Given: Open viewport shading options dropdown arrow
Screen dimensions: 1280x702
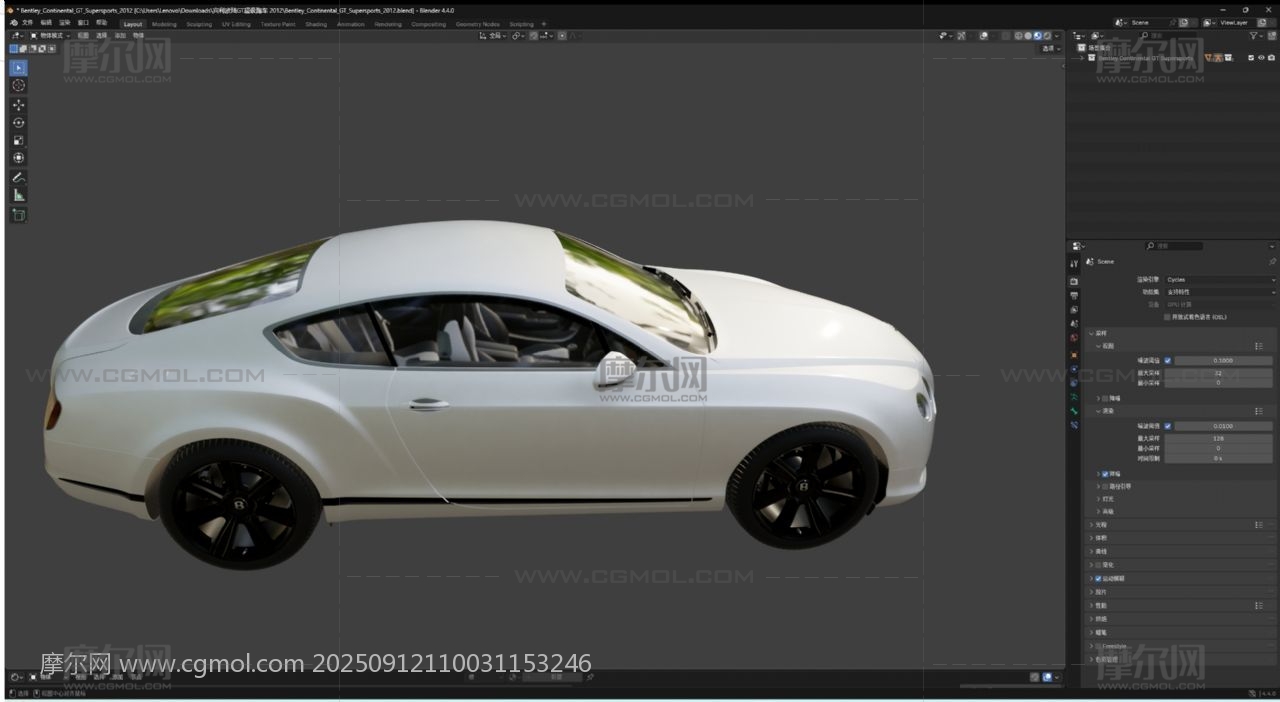Looking at the screenshot, I should (x=1057, y=36).
